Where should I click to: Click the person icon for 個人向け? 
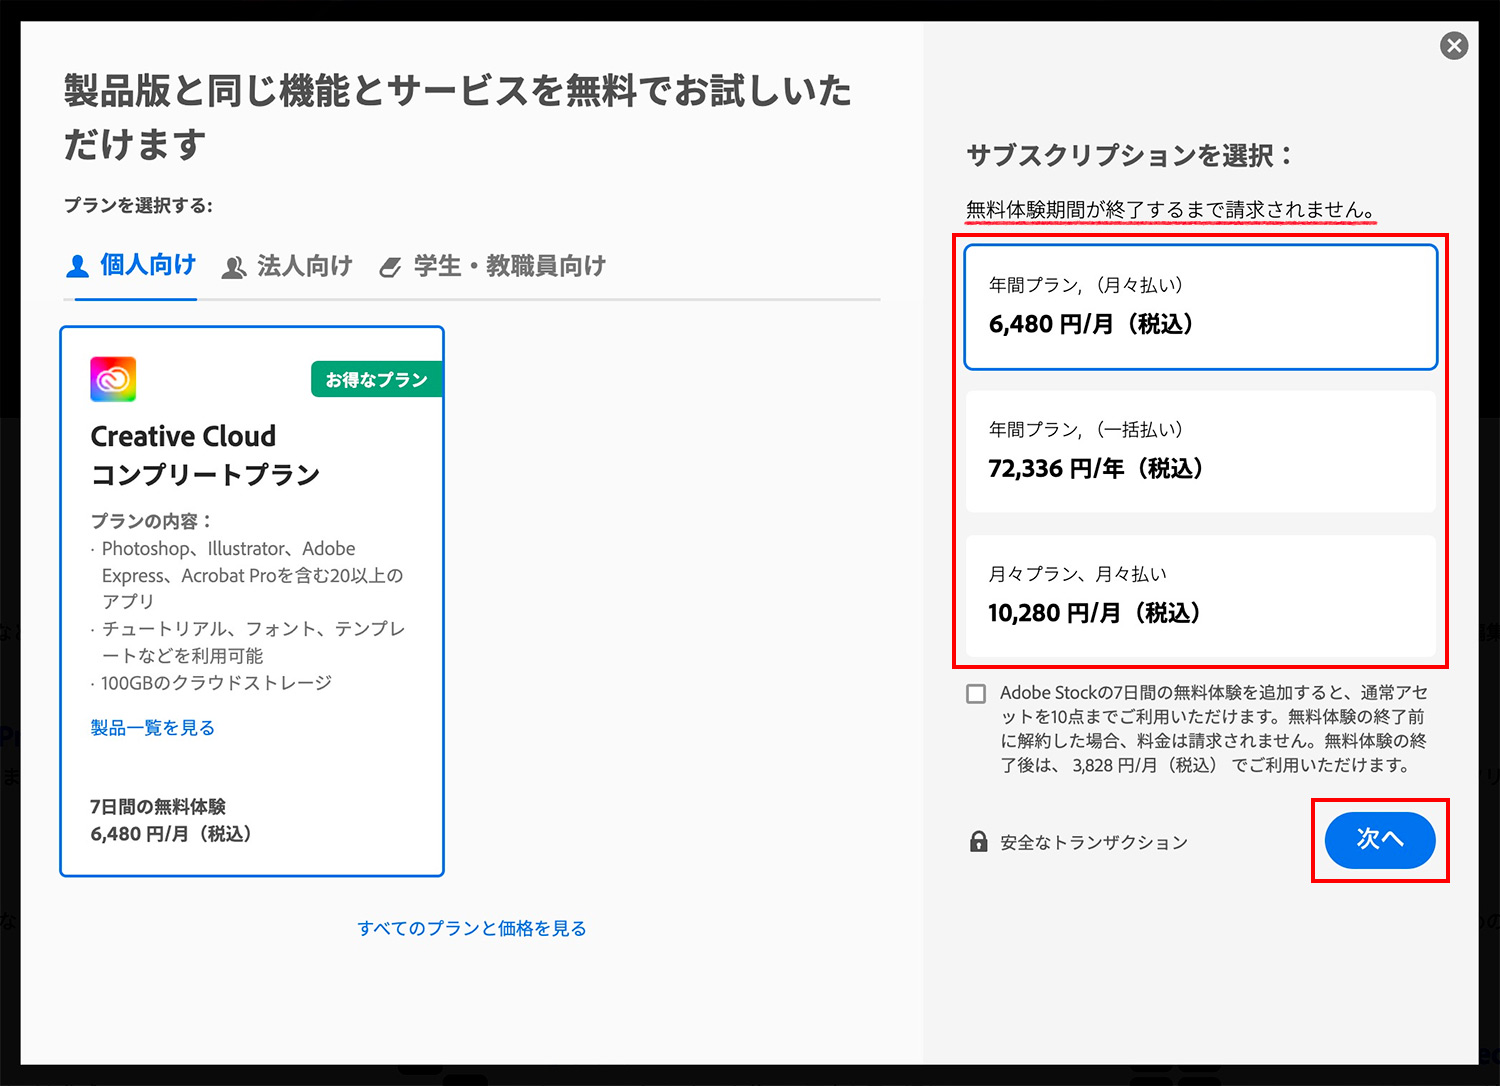(x=78, y=266)
